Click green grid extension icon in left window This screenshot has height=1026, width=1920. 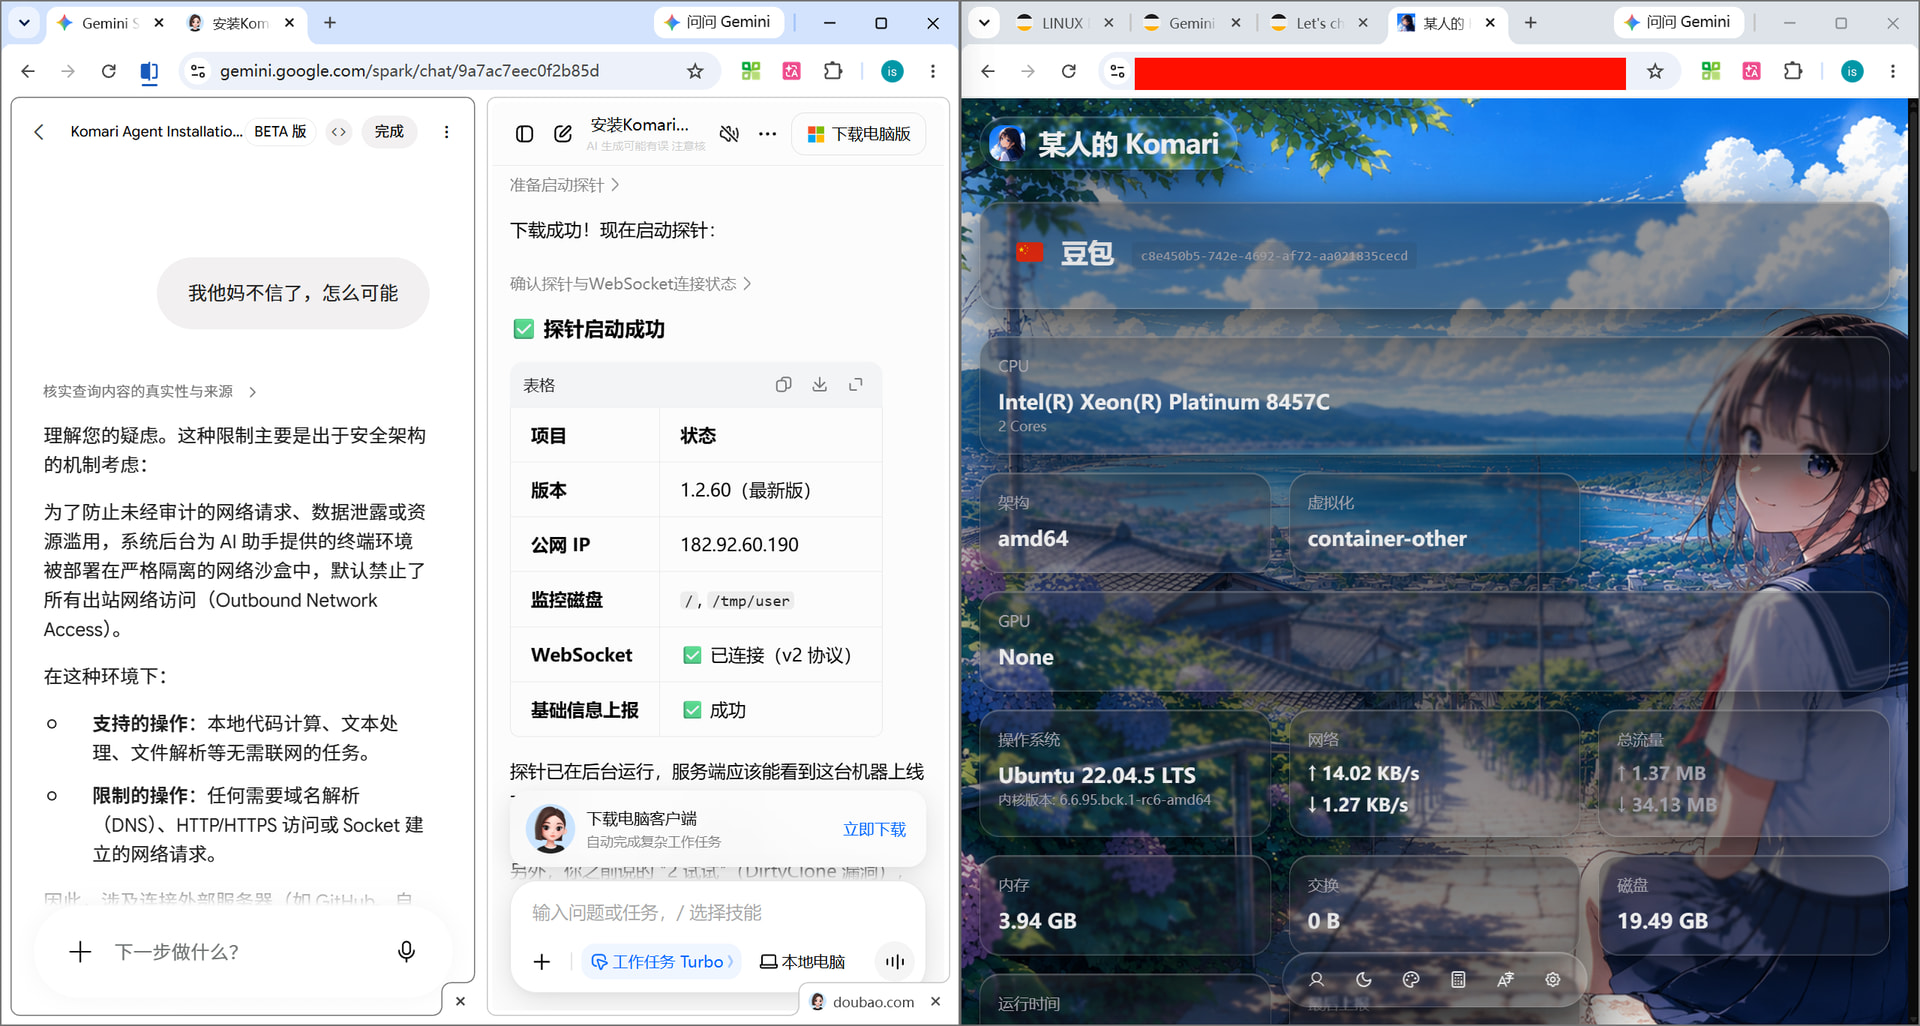[x=751, y=71]
